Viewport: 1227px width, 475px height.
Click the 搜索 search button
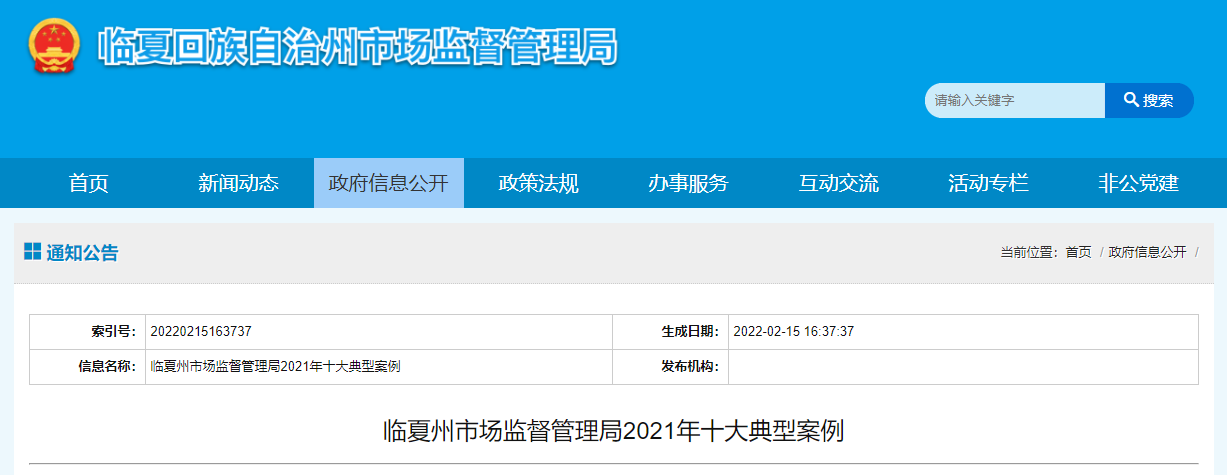(x=1149, y=100)
